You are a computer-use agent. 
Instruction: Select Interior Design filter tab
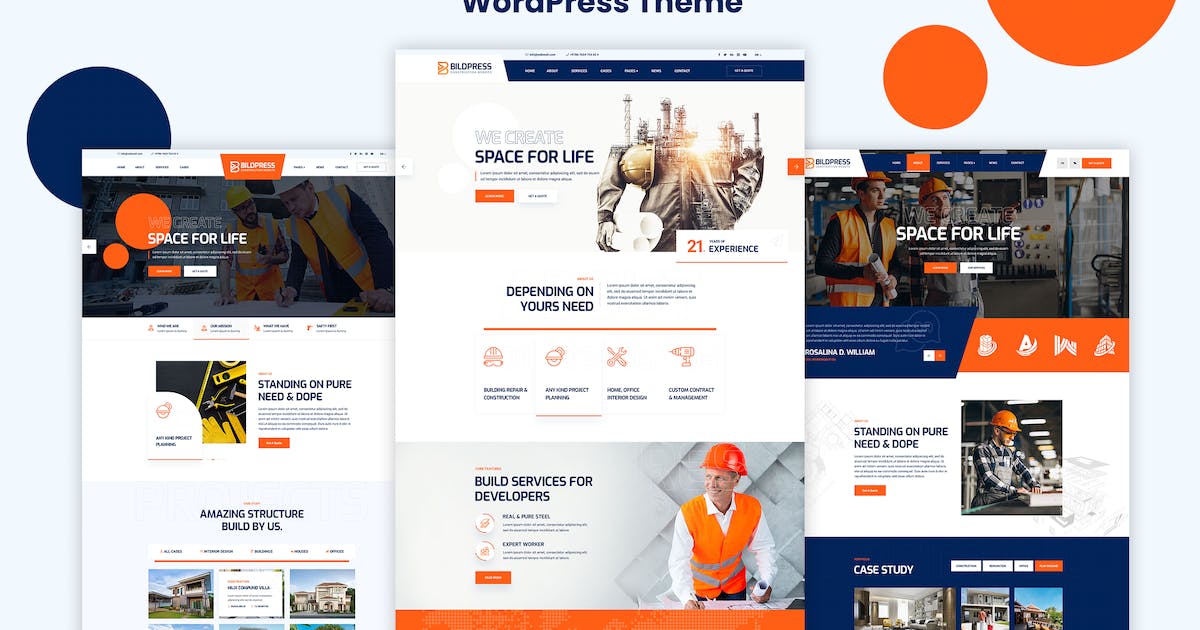point(217,551)
